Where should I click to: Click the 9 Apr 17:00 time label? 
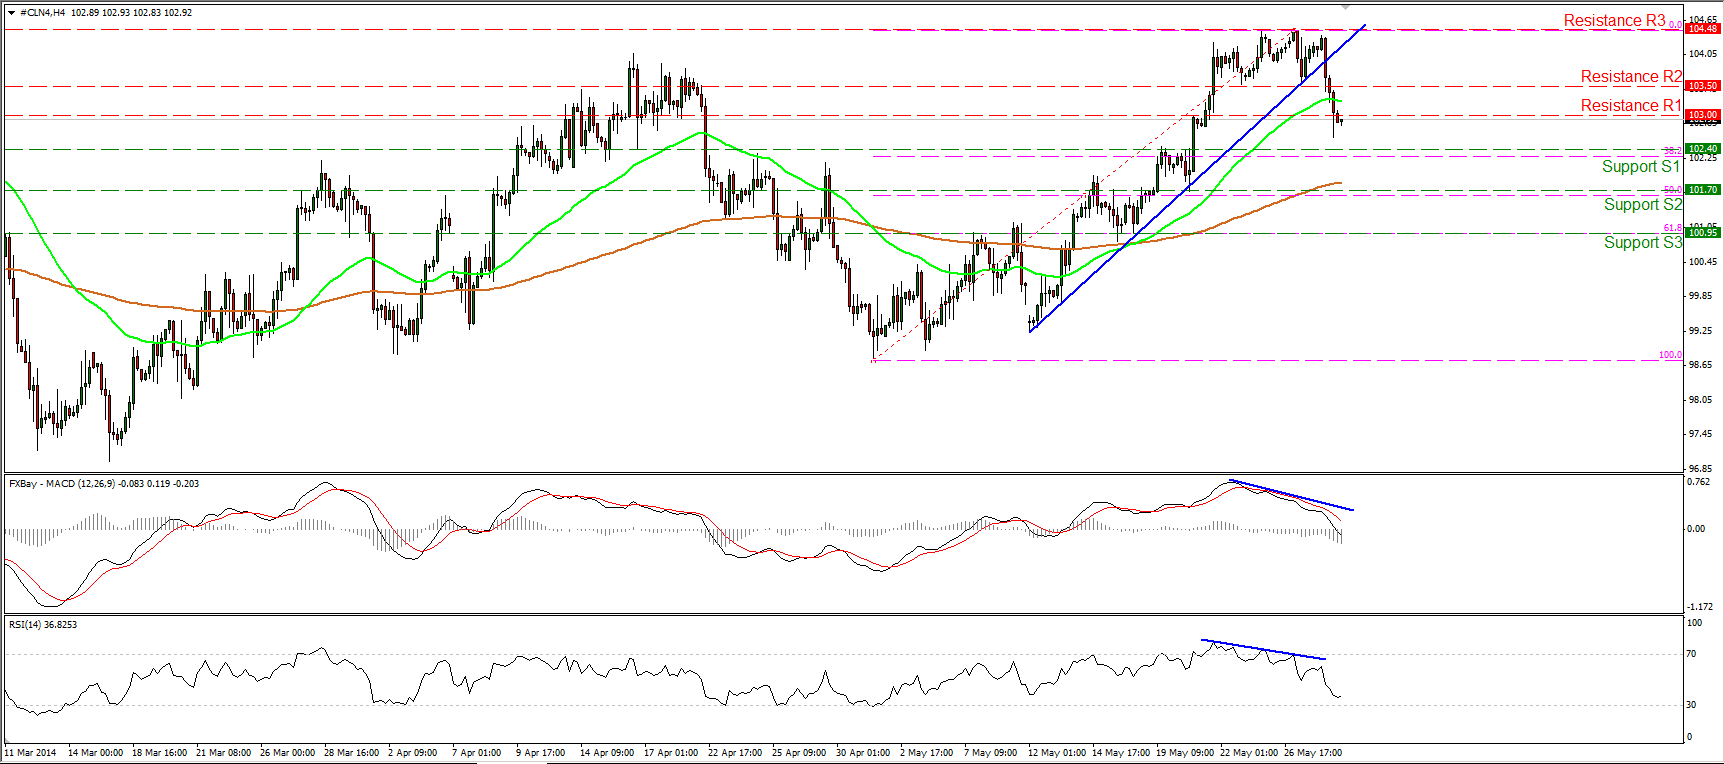[x=541, y=753]
